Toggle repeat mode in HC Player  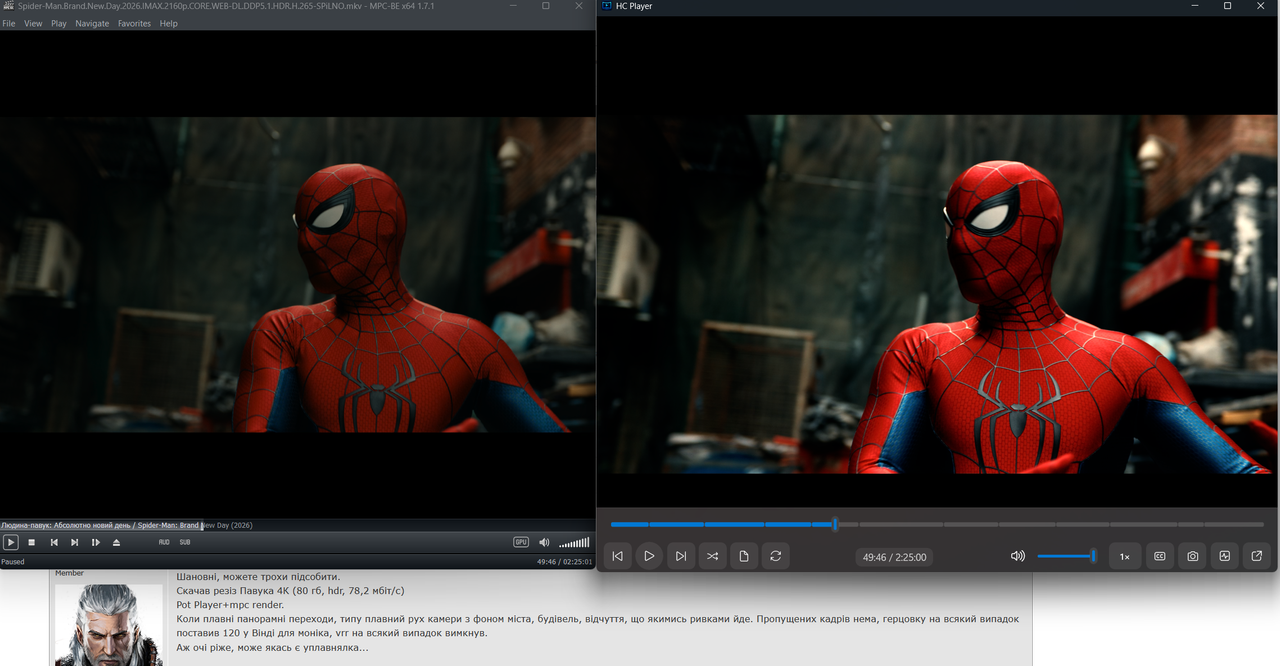(x=775, y=556)
